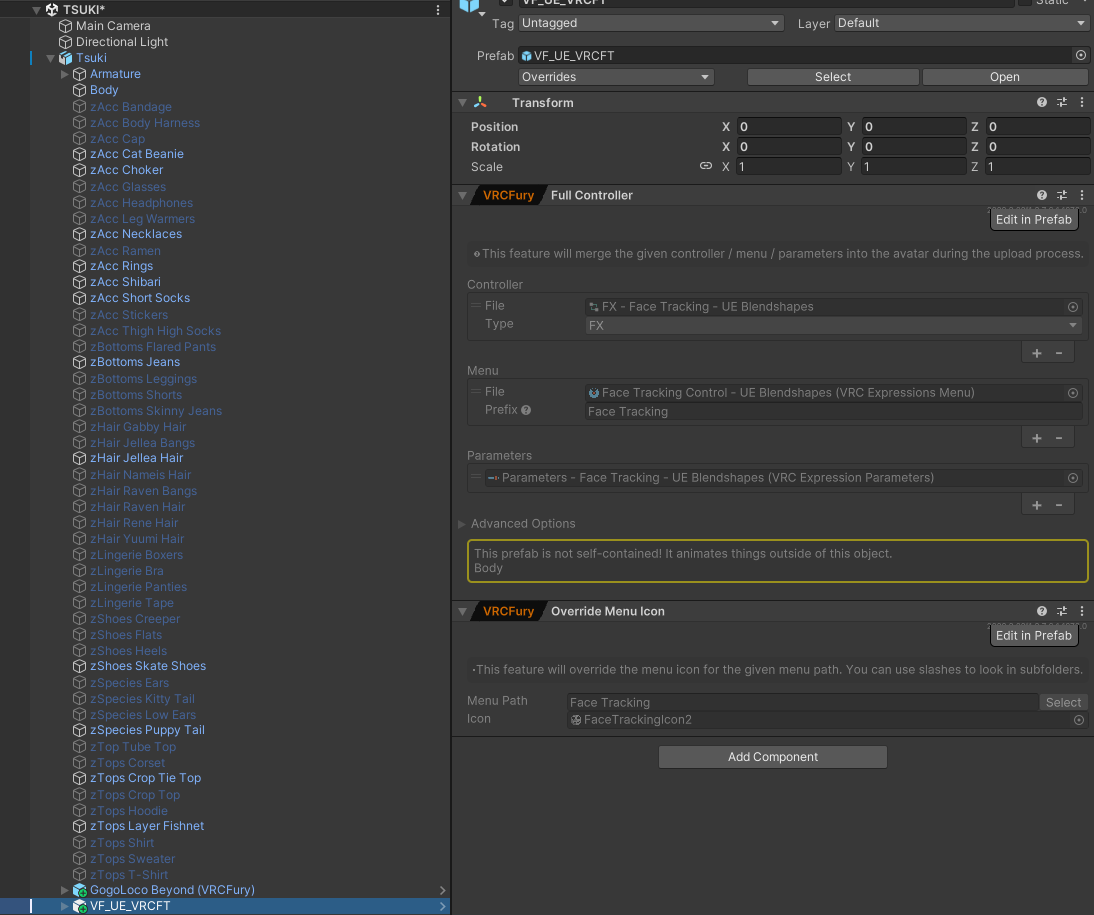Open Override Menu Icon component kebab menu
Image resolution: width=1094 pixels, height=915 pixels.
(1082, 611)
